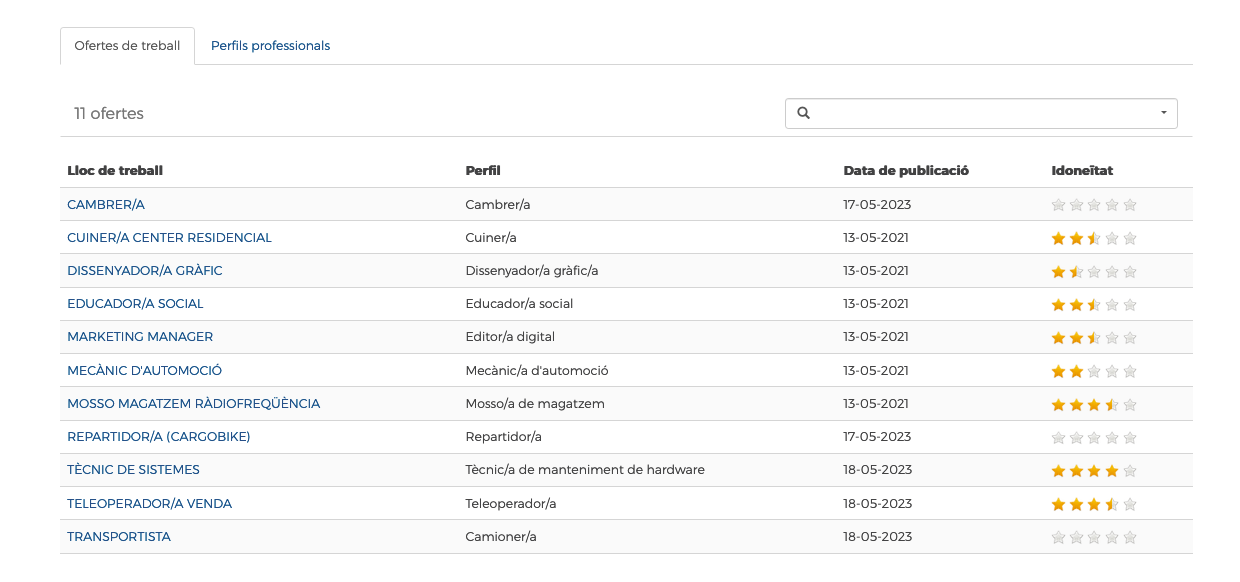Open the CUINER/A CENTER RESIDENCIAL offer
Image resolution: width=1240 pixels, height=582 pixels.
point(169,238)
